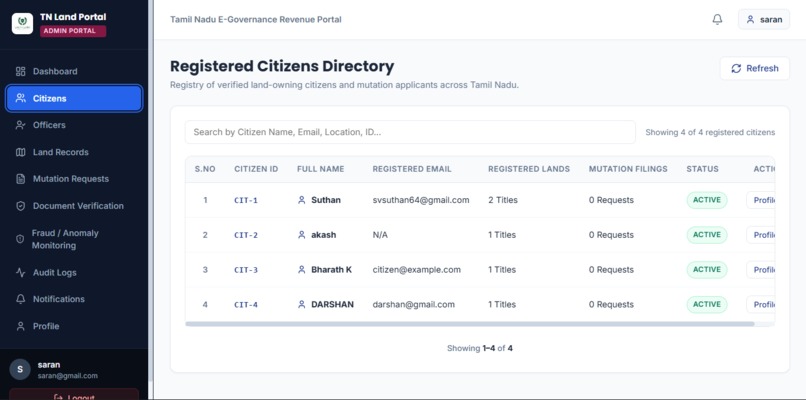Click the ACTIVE status badge for Suthan

coord(707,200)
